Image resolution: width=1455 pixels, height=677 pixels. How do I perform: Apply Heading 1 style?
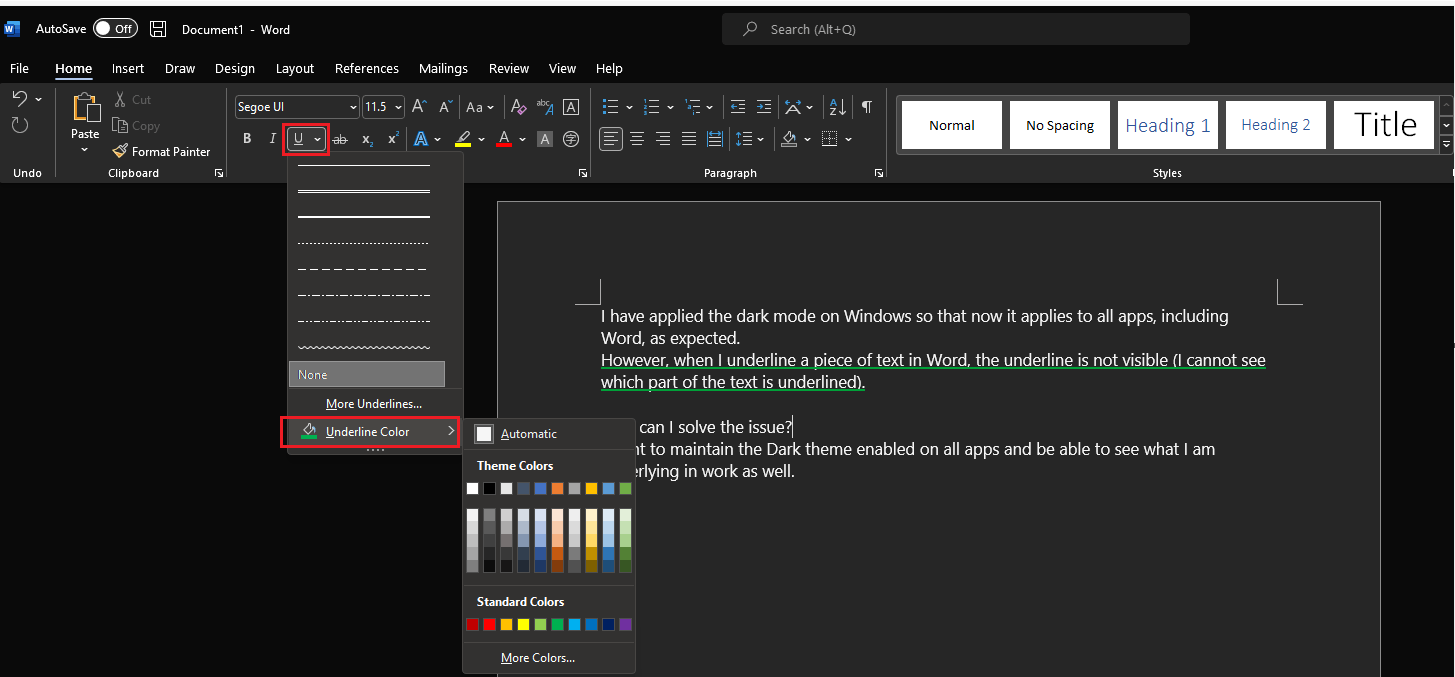click(1168, 125)
